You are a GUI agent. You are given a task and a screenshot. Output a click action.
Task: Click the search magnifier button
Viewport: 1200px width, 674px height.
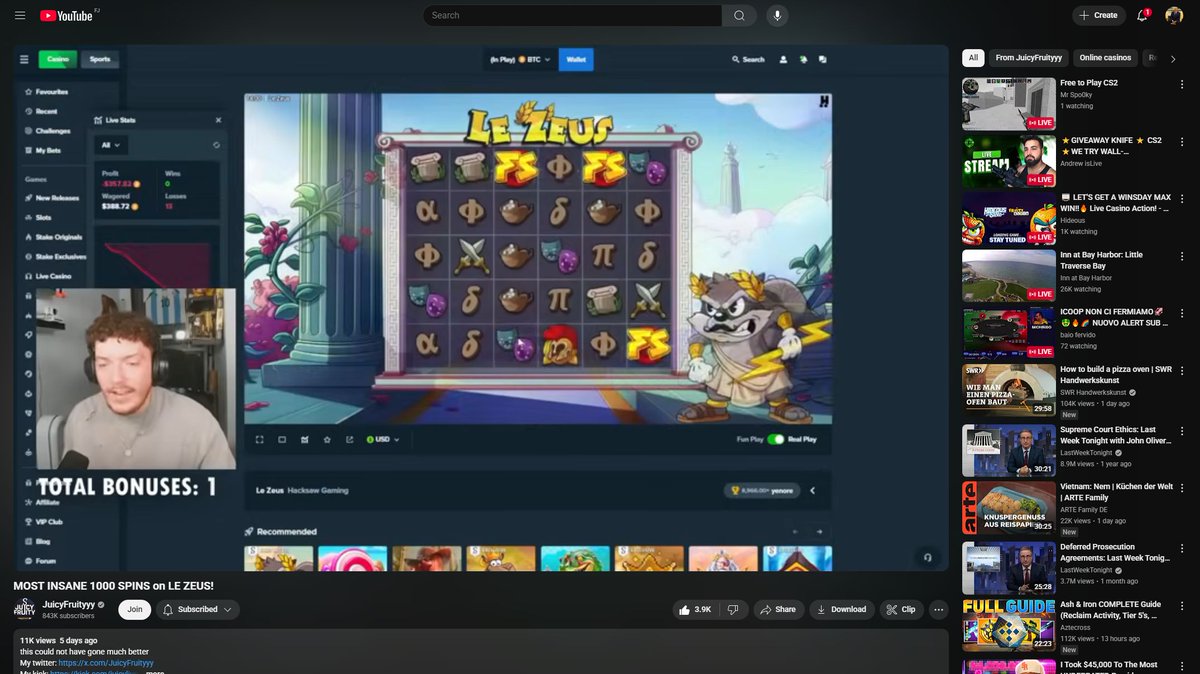pos(739,15)
